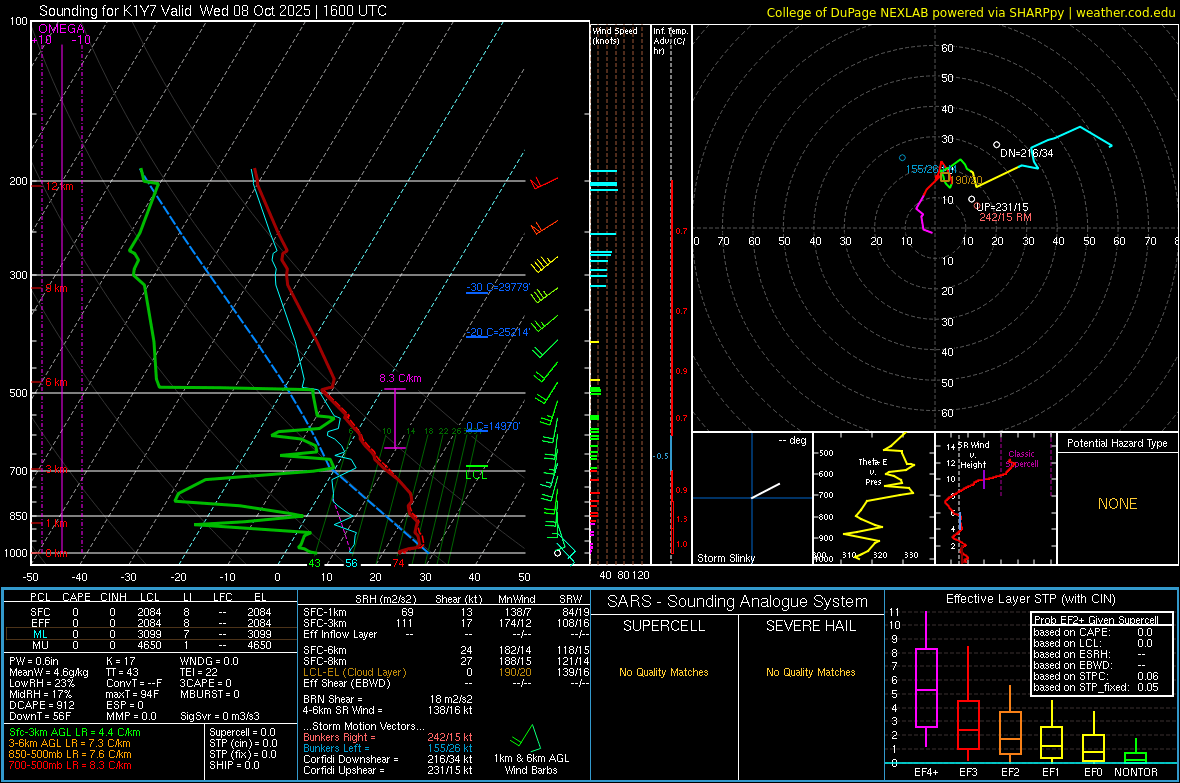The image size is (1180, 783).
Task: Select the OMEGA label on the skew-T
Action: click(x=62, y=29)
